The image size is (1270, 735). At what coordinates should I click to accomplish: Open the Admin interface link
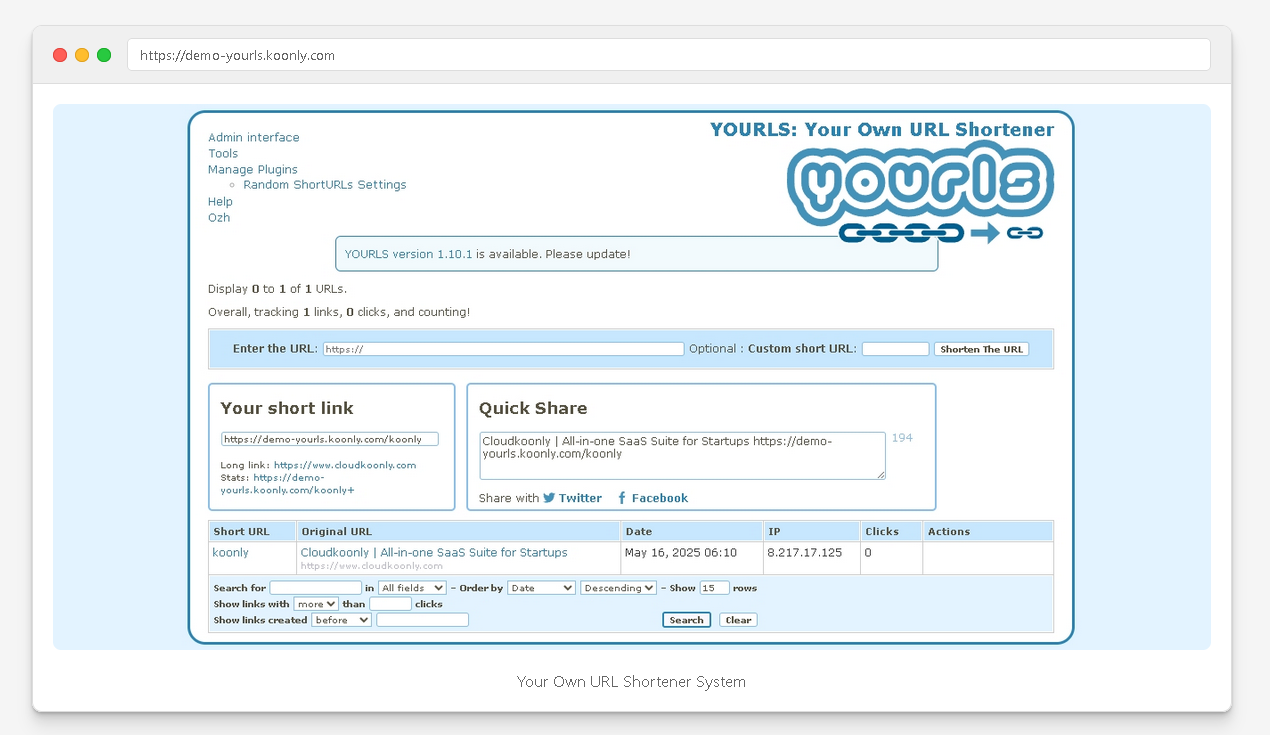tap(254, 138)
